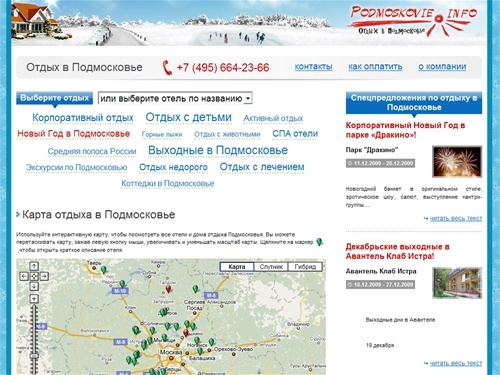Image resolution: width=500 pixels, height=375 pixels.
Task: Open the контакты link
Action: tap(313, 67)
